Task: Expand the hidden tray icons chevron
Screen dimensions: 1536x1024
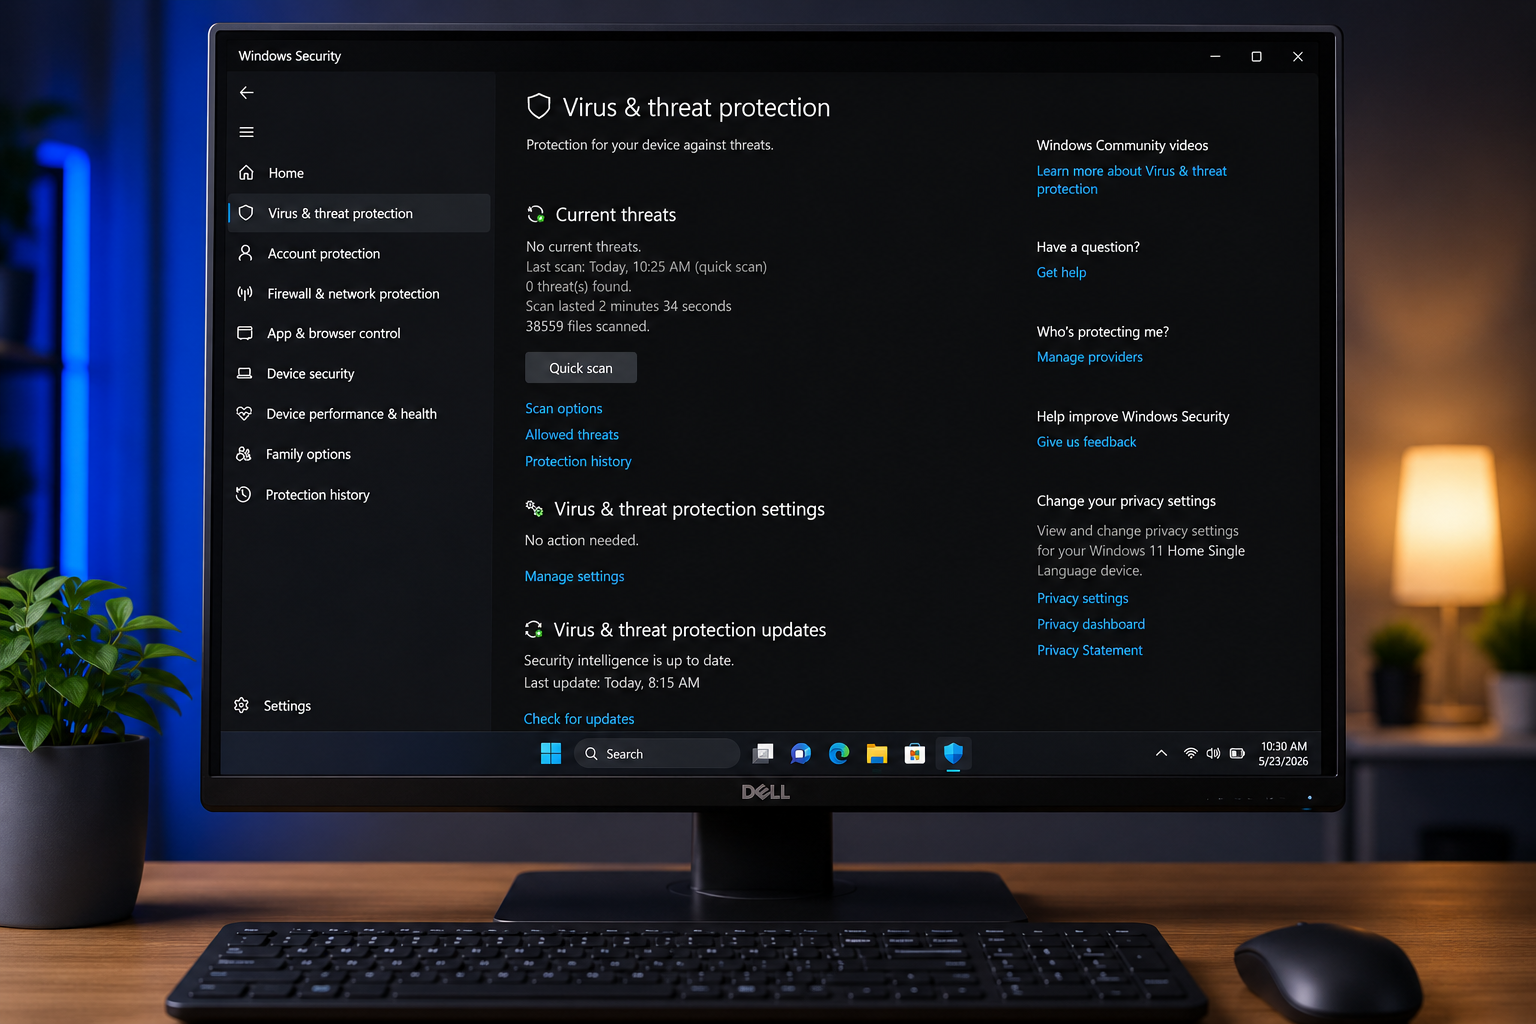Action: pos(1161,753)
